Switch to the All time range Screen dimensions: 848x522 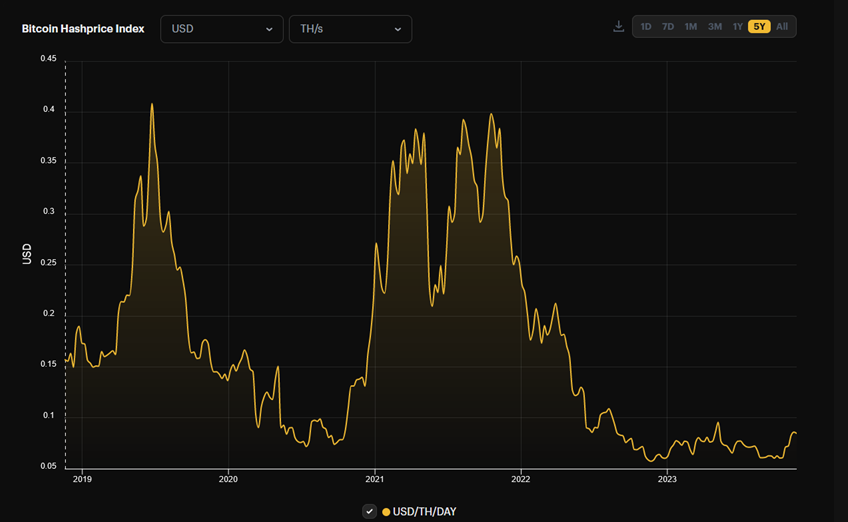782,27
